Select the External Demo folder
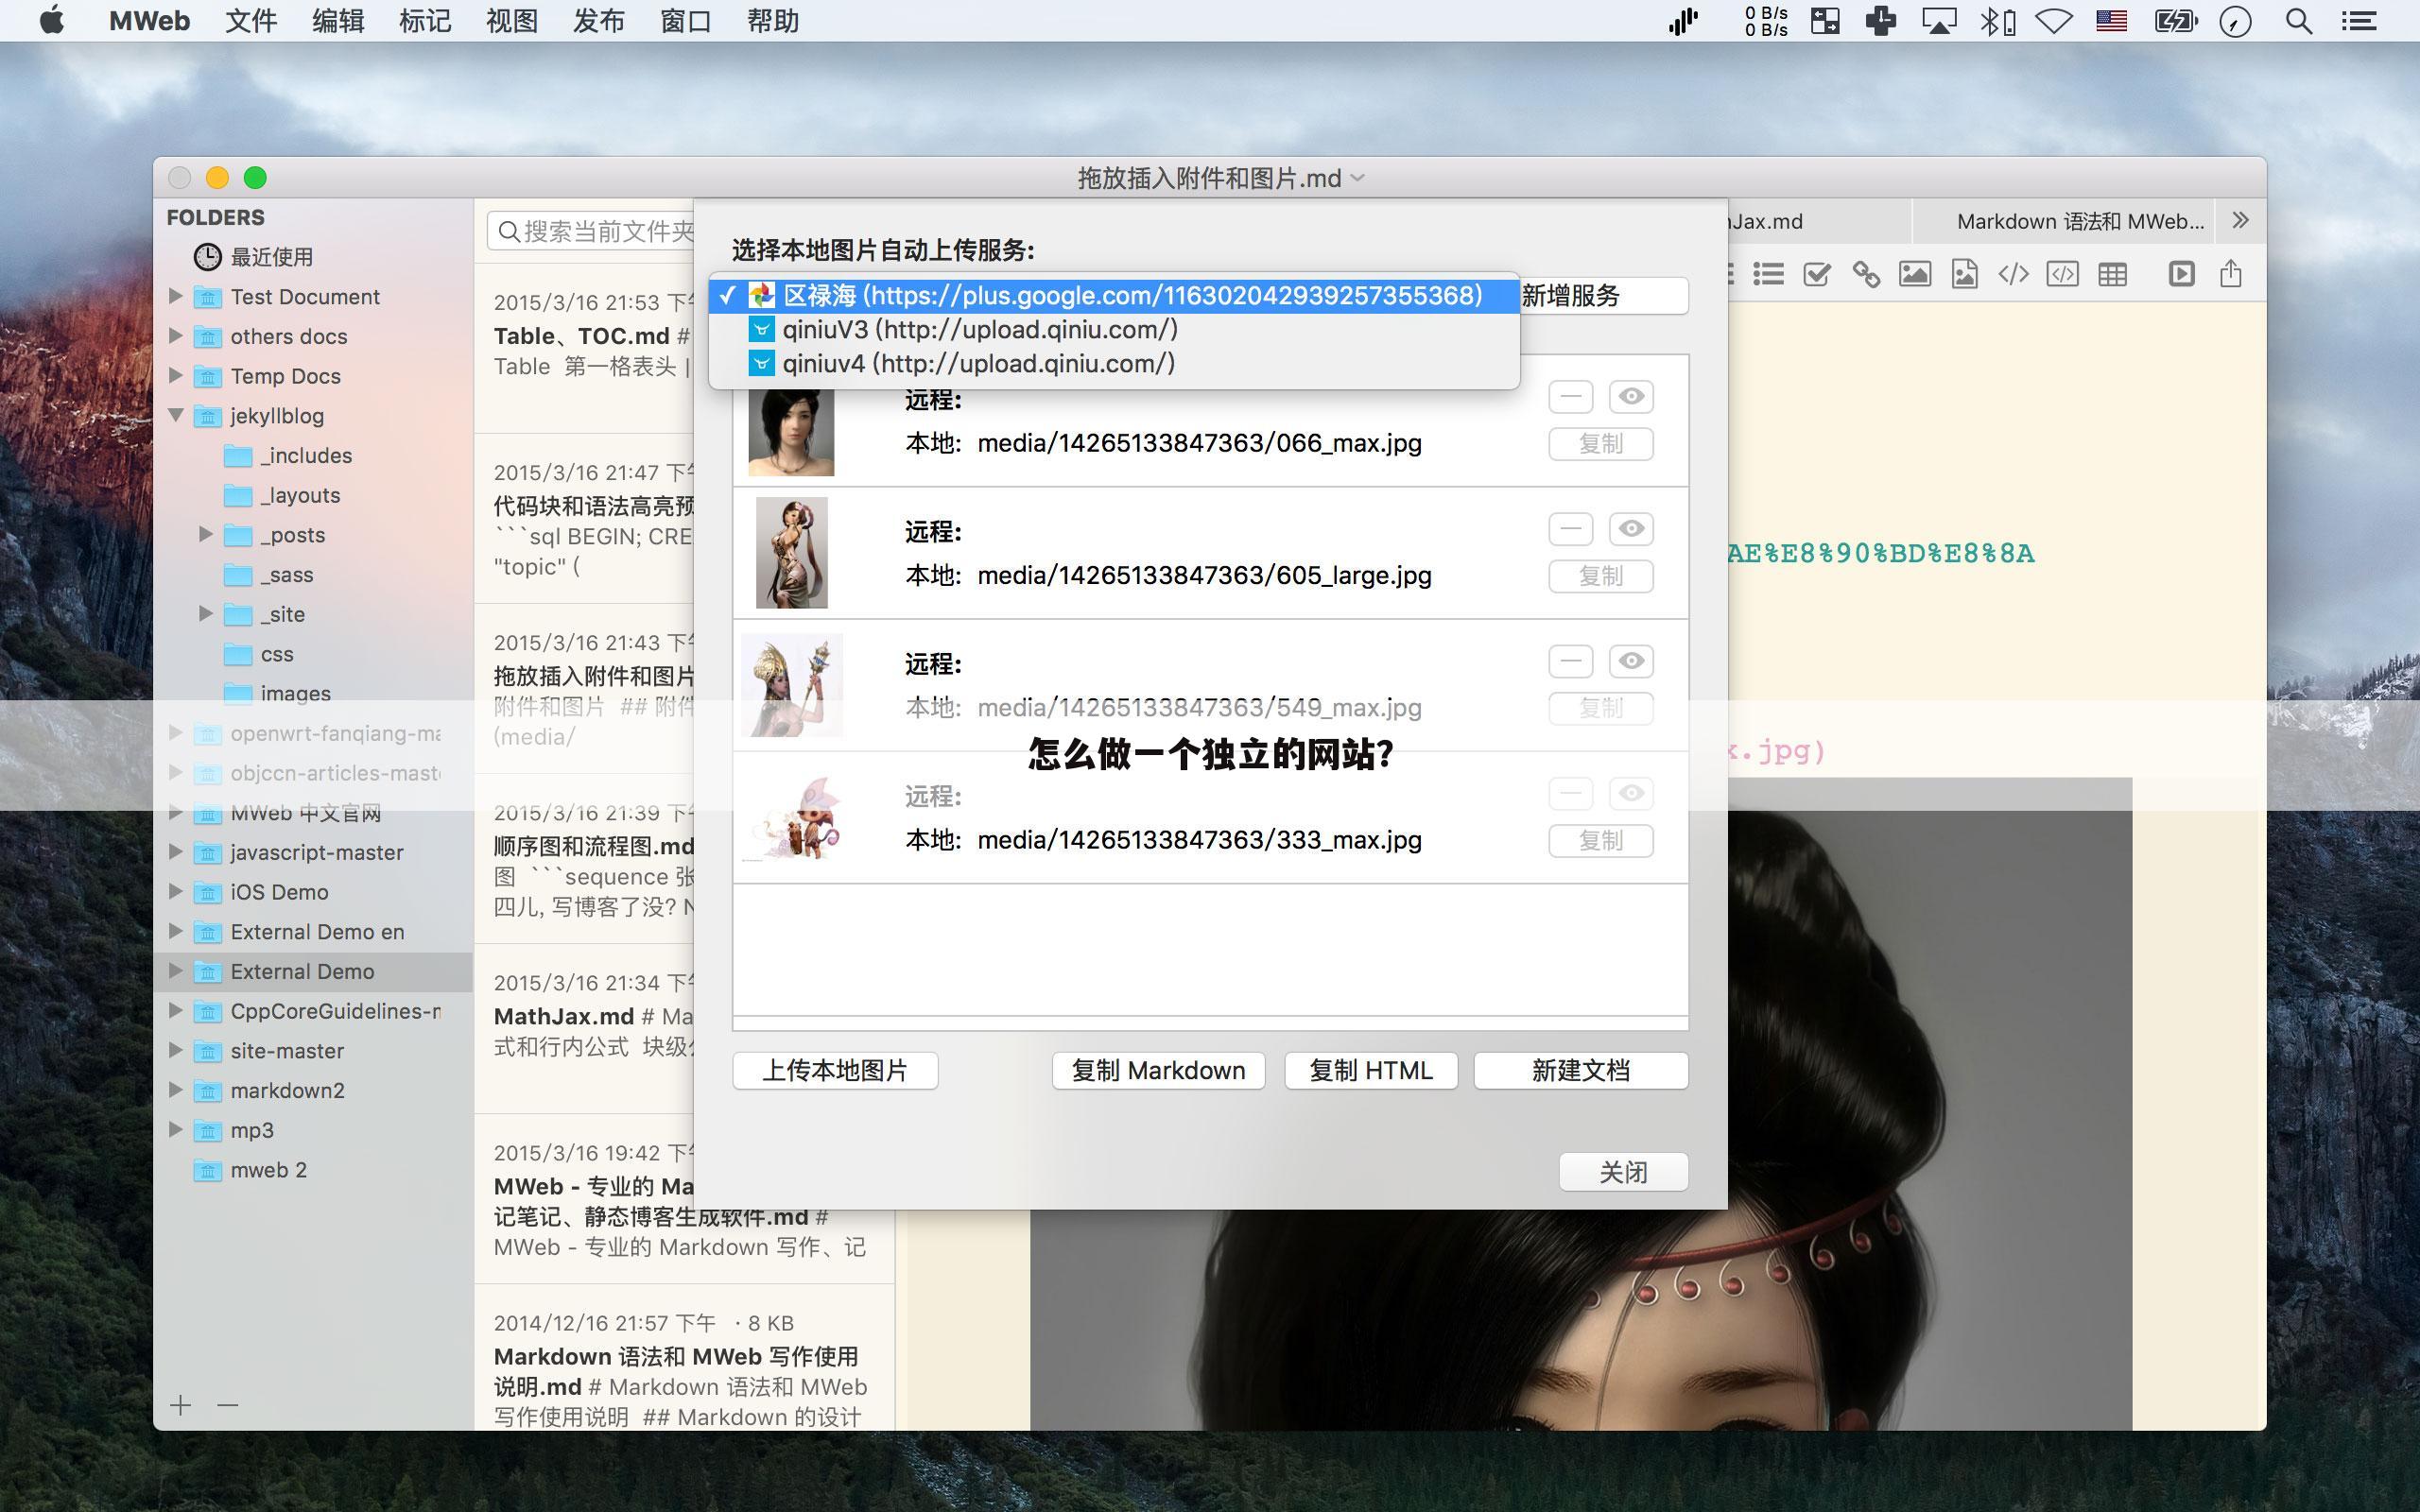Image resolution: width=2420 pixels, height=1512 pixels. (x=313, y=971)
